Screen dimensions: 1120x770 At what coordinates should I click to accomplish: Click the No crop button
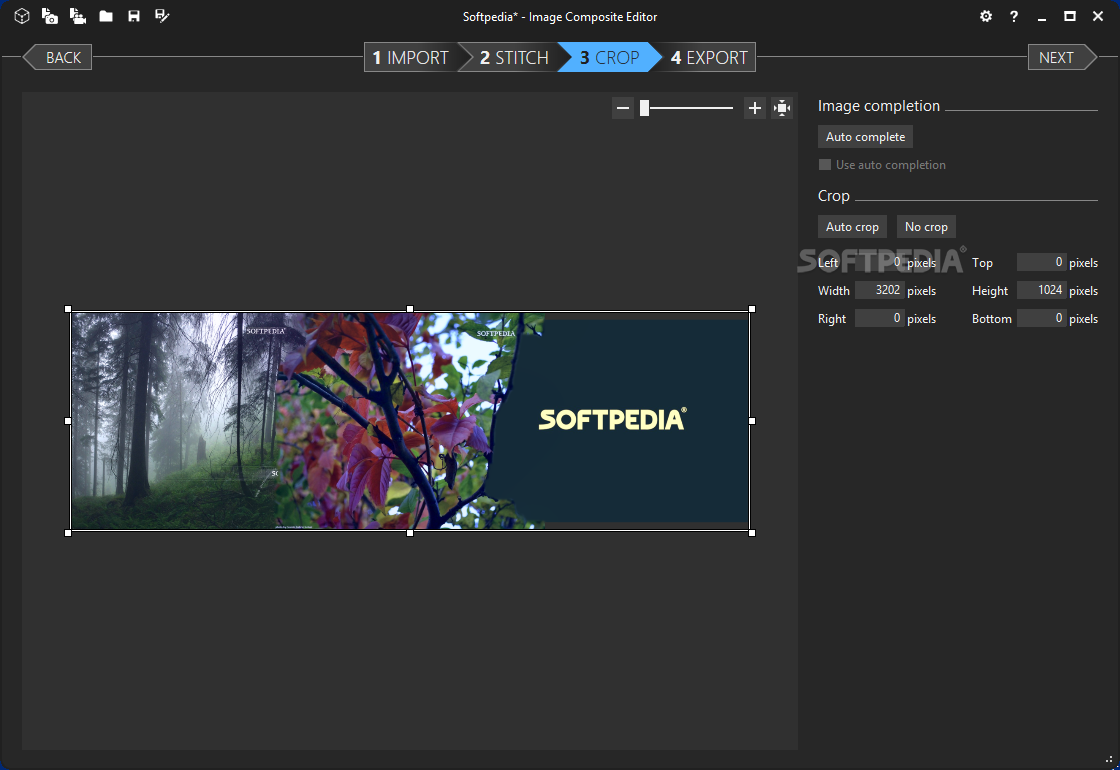tap(926, 226)
